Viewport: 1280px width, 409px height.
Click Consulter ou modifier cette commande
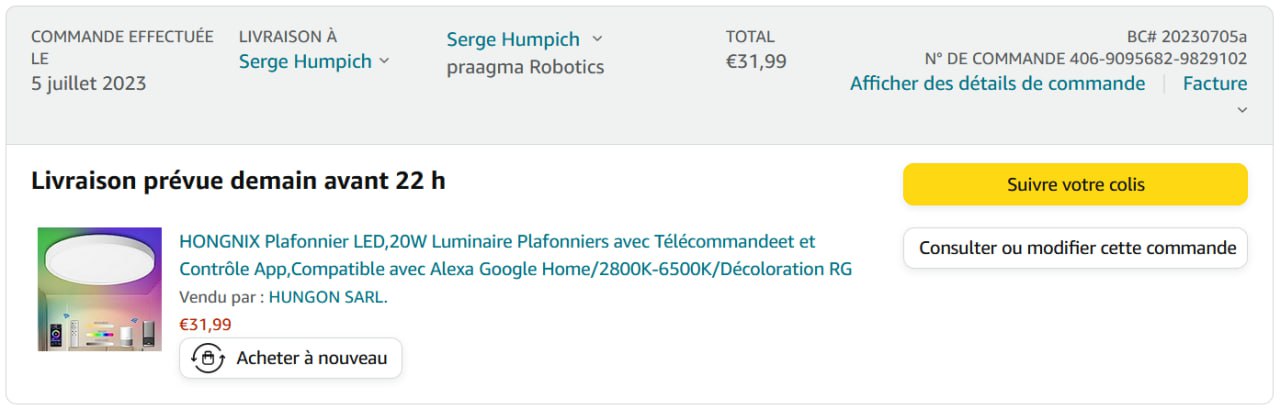click(x=1075, y=248)
